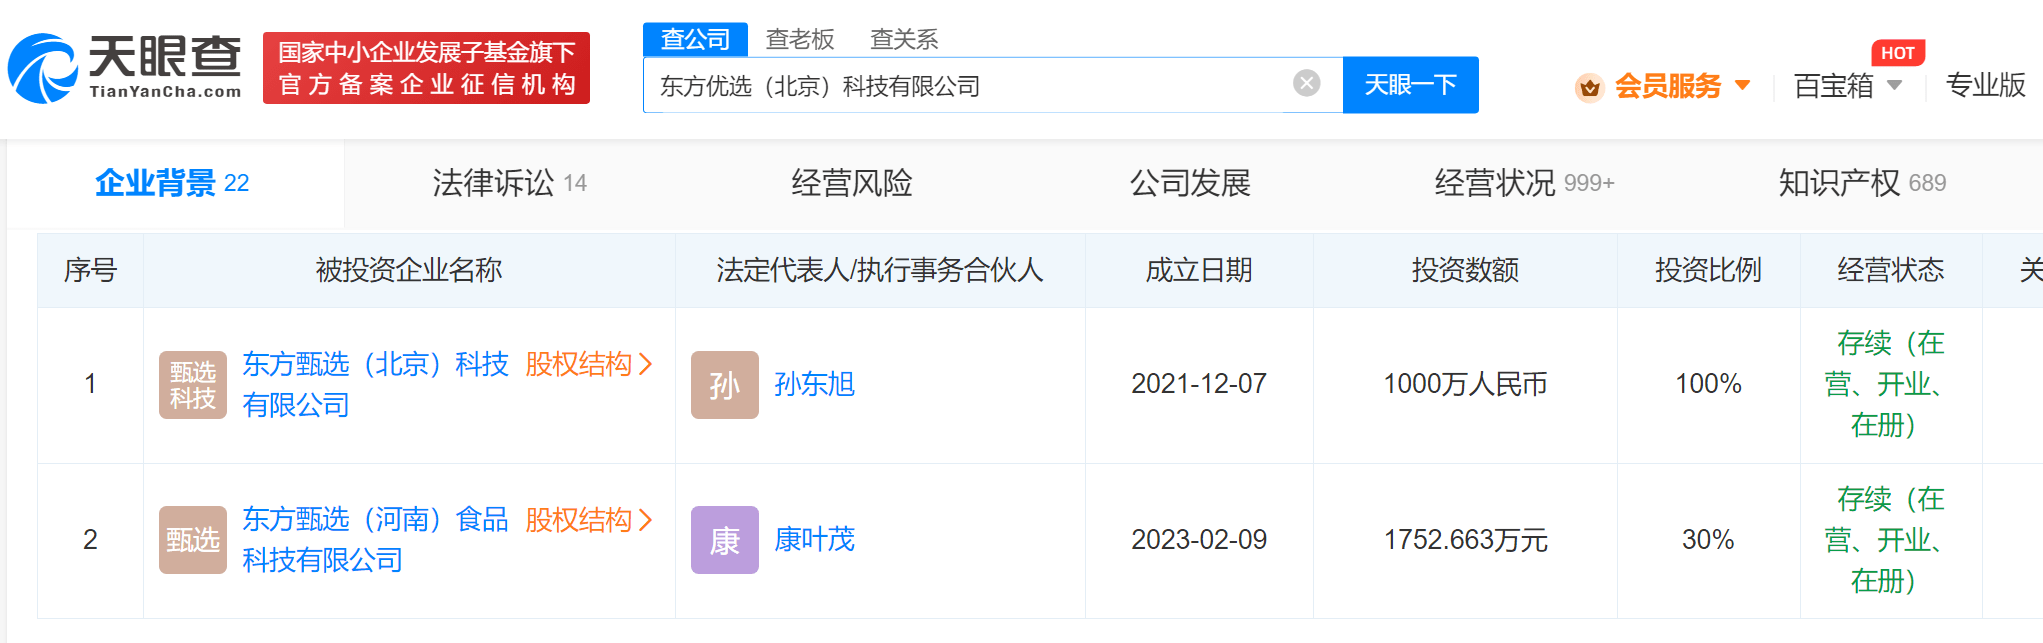This screenshot has width=2043, height=643.
Task: Click the 投资数额 column header
Action: point(1465,270)
